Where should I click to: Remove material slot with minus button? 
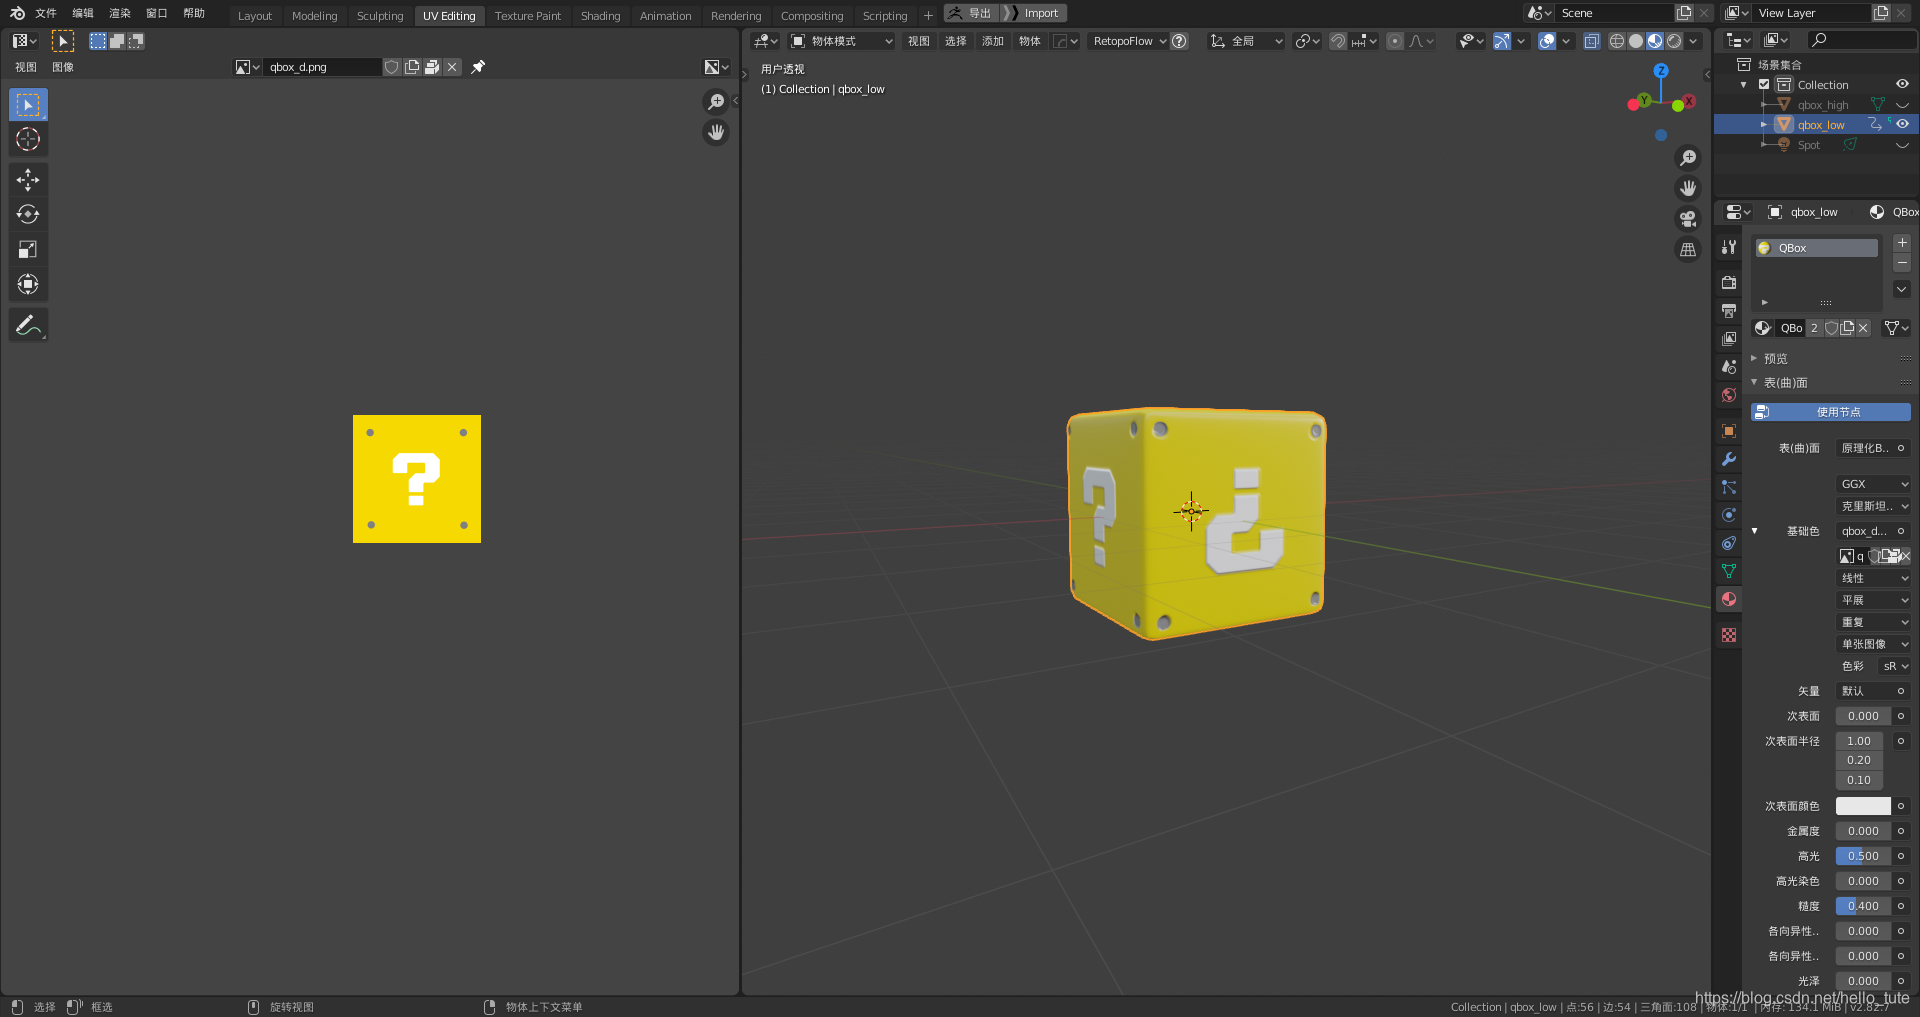click(x=1902, y=262)
